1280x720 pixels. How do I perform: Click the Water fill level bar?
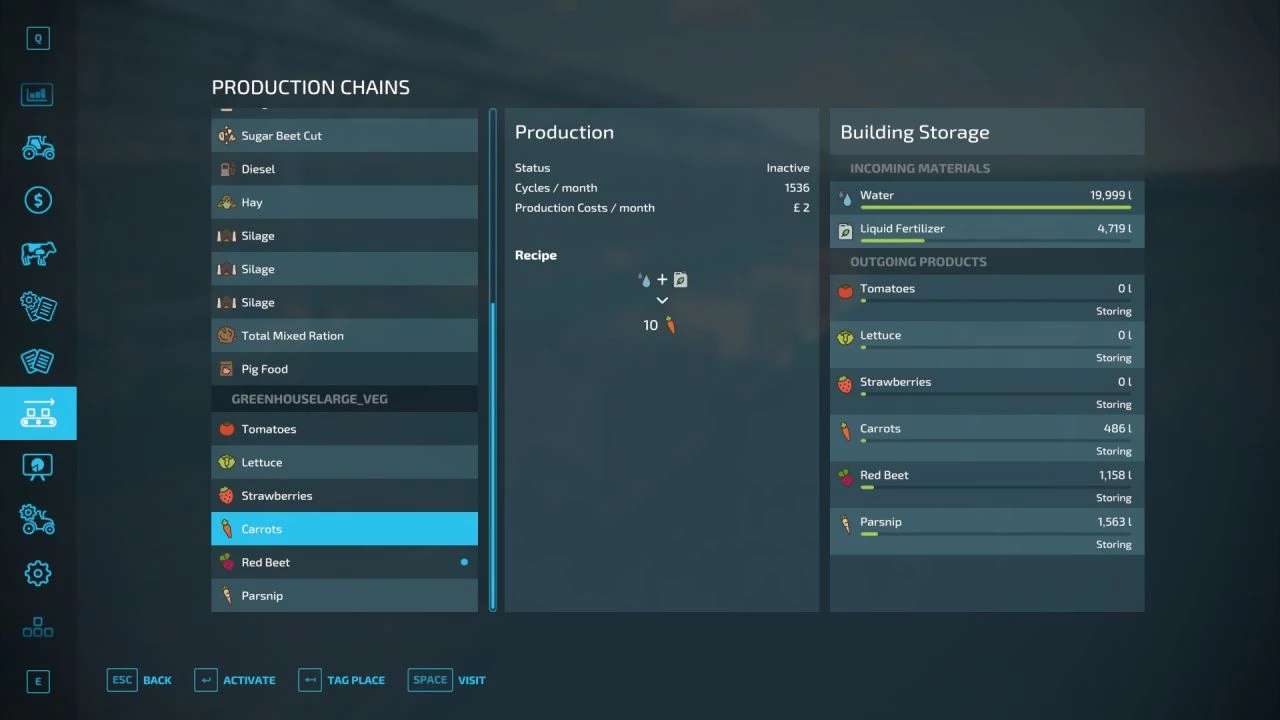tap(995, 208)
